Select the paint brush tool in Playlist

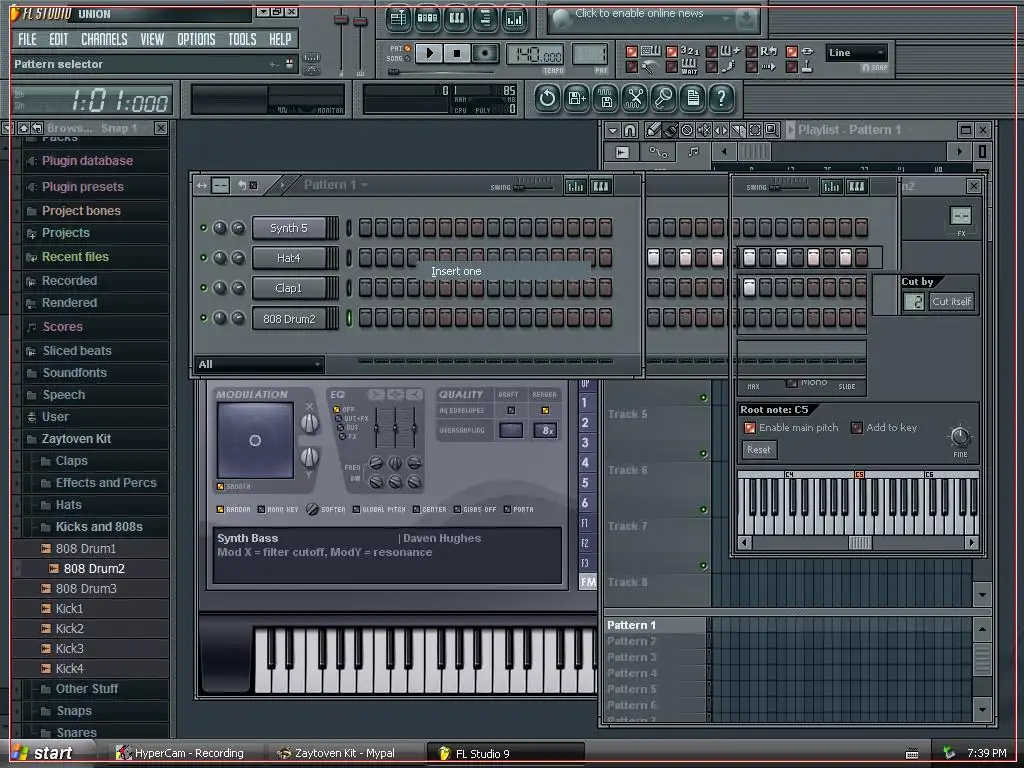coord(670,130)
